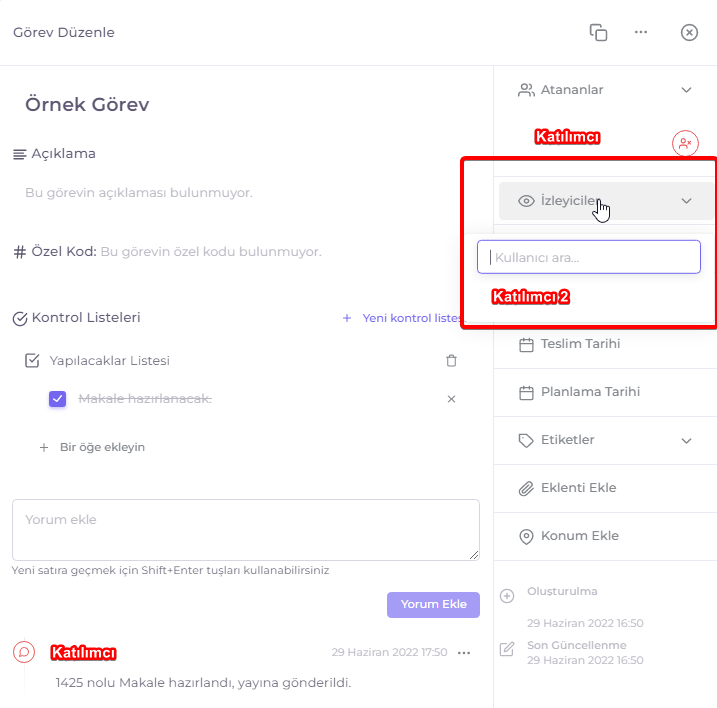Open the three-dot more options menu in header

[641, 32]
